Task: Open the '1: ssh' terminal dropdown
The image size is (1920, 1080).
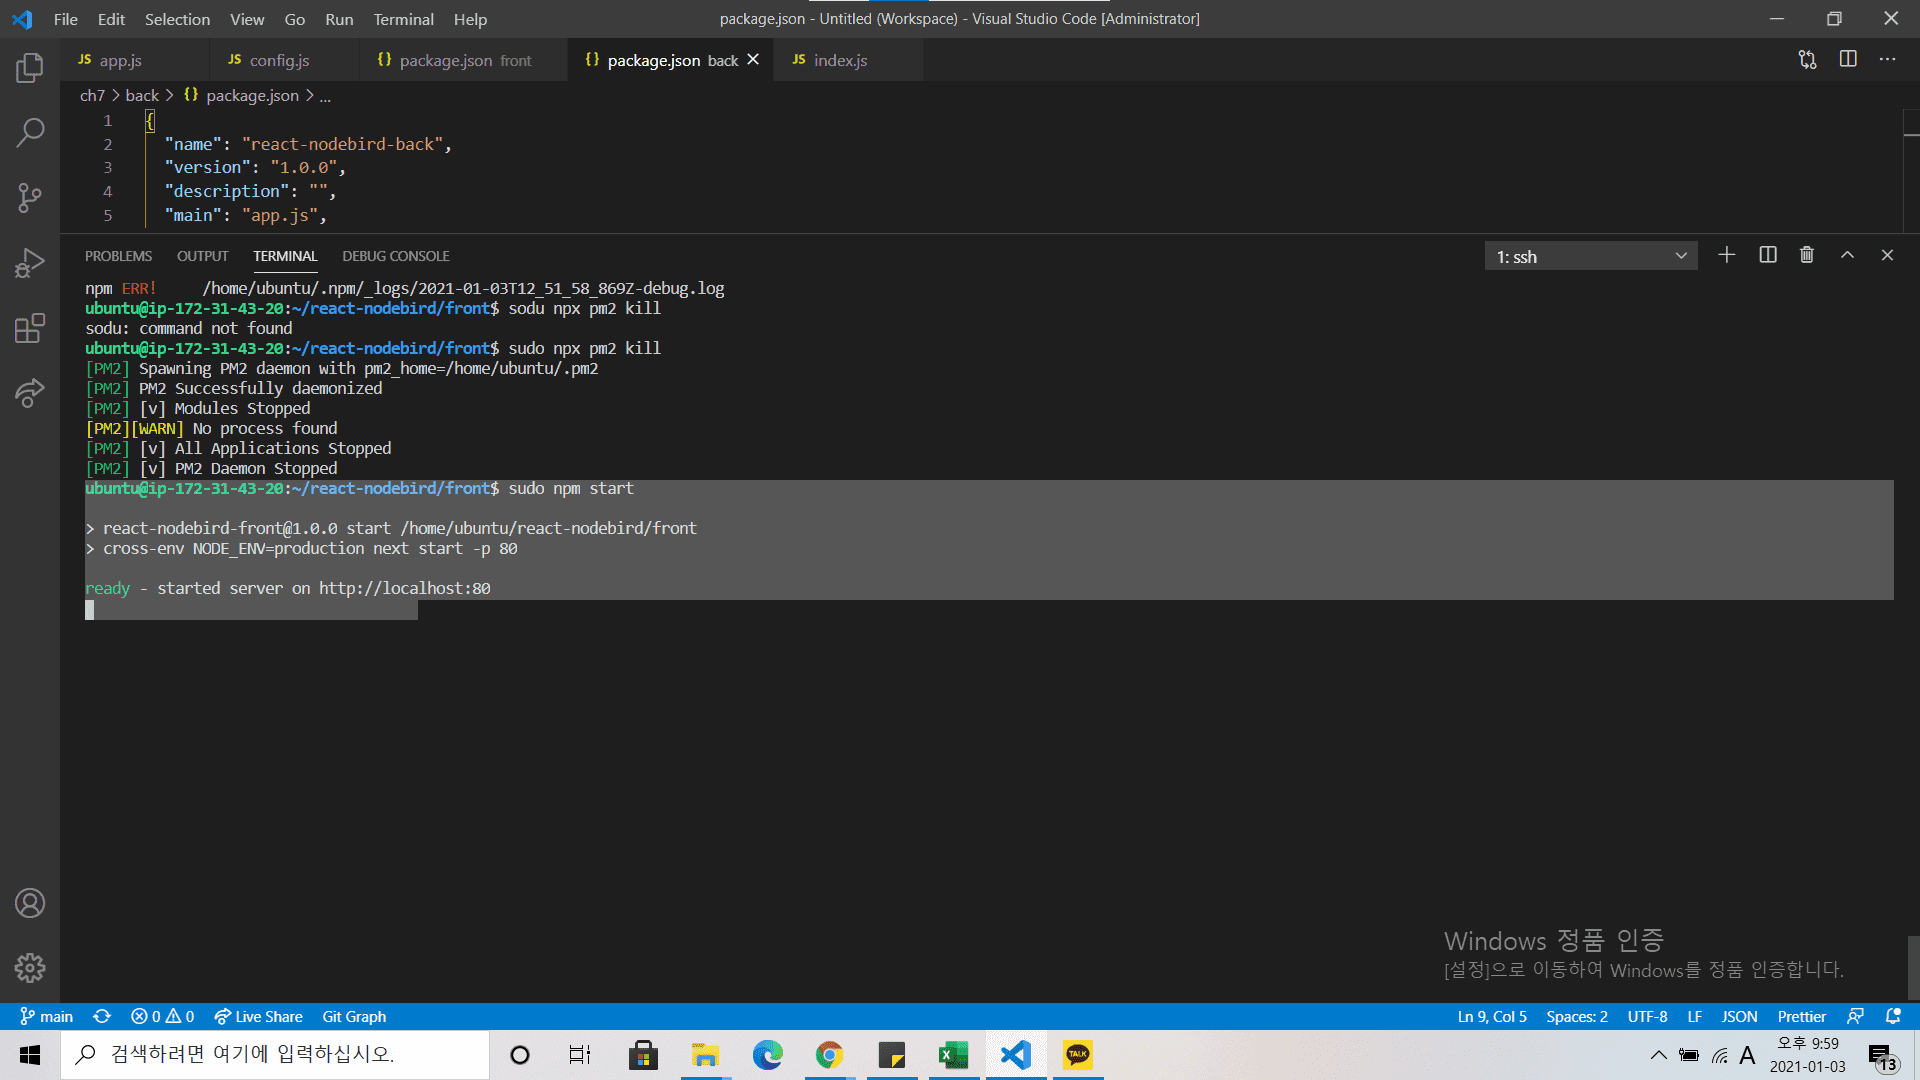Action: tap(1591, 256)
